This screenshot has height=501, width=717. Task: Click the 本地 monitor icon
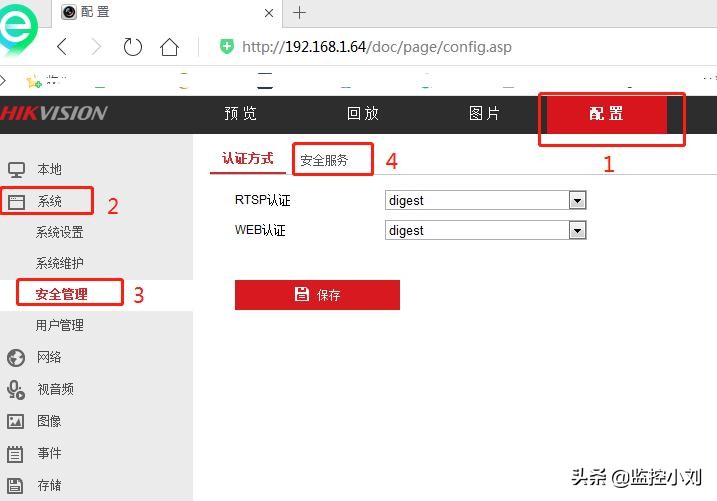16,170
